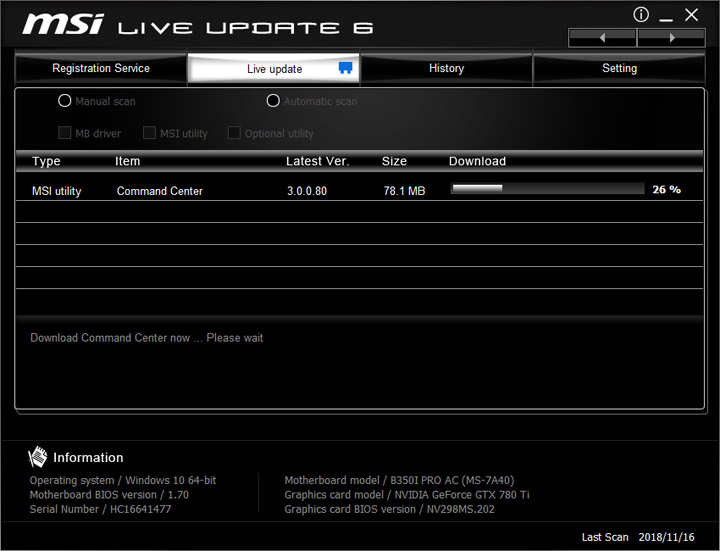
Task: Click the LIVE UPDATE 6 title text
Action: [246, 28]
